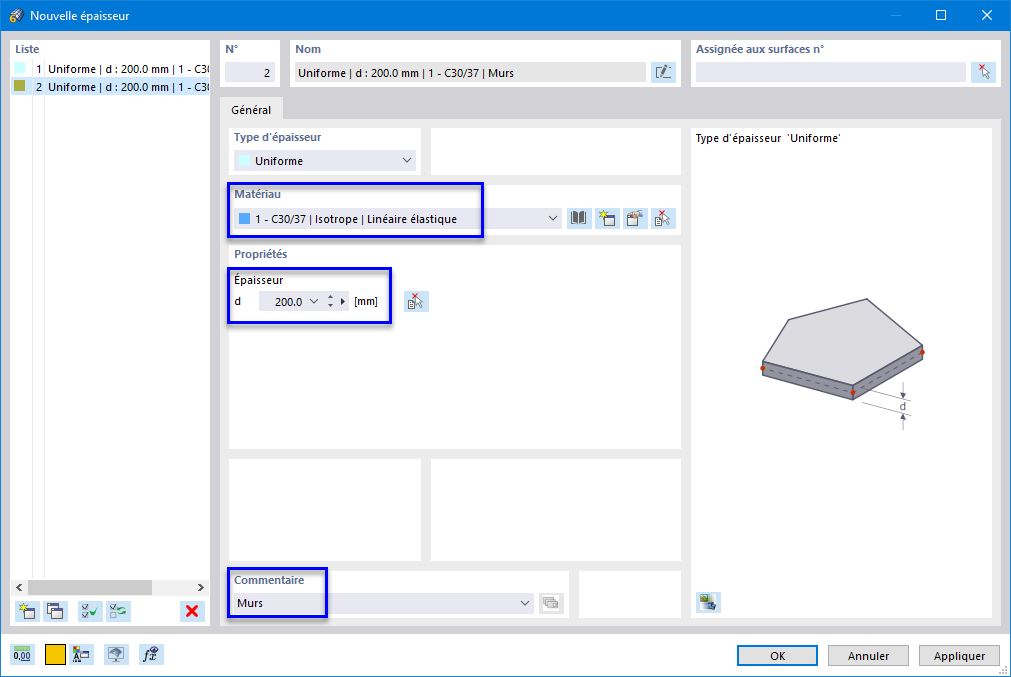Expand the Matériau C30/37 dropdown

pyautogui.click(x=553, y=219)
